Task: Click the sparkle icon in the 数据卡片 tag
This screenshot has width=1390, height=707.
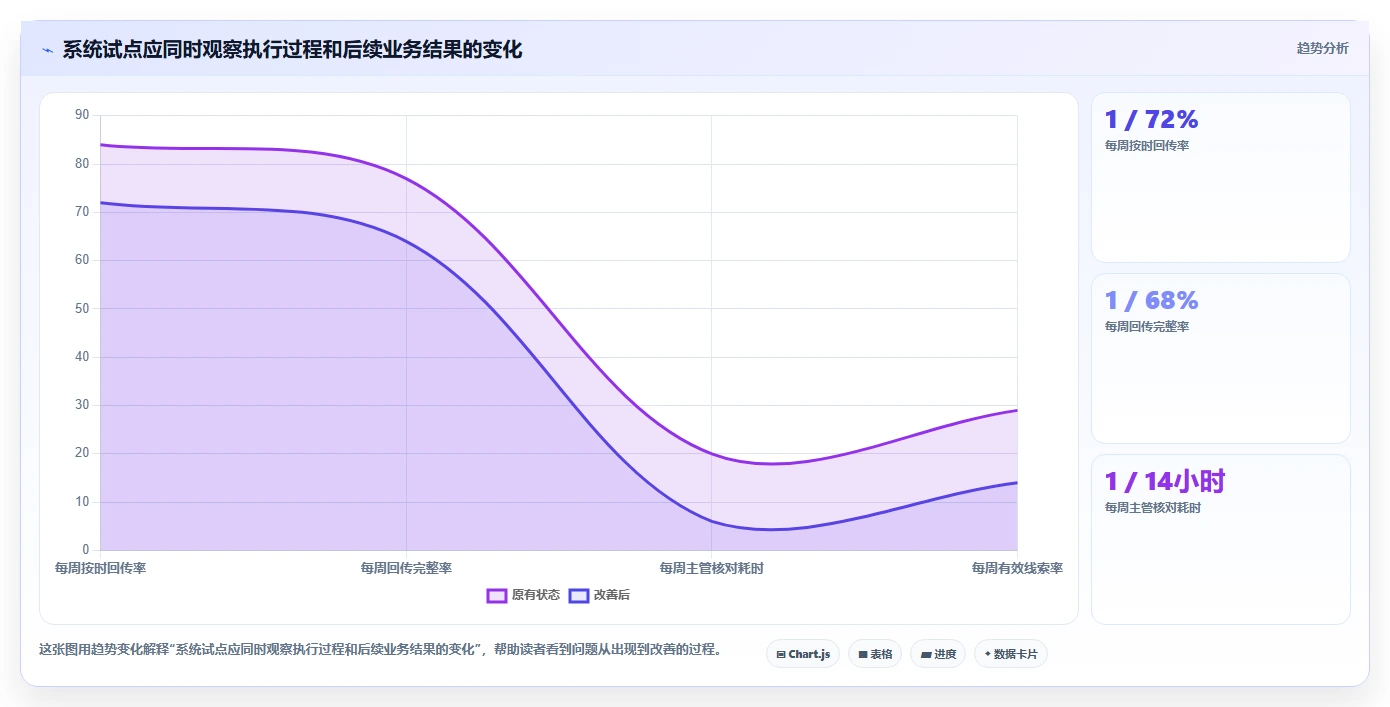Action: [x=987, y=654]
